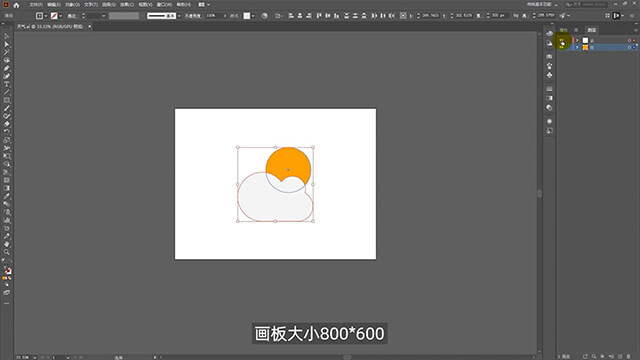Expand the top layer with white thumbnail
Viewport: 640px width, 360px height.
tap(577, 40)
